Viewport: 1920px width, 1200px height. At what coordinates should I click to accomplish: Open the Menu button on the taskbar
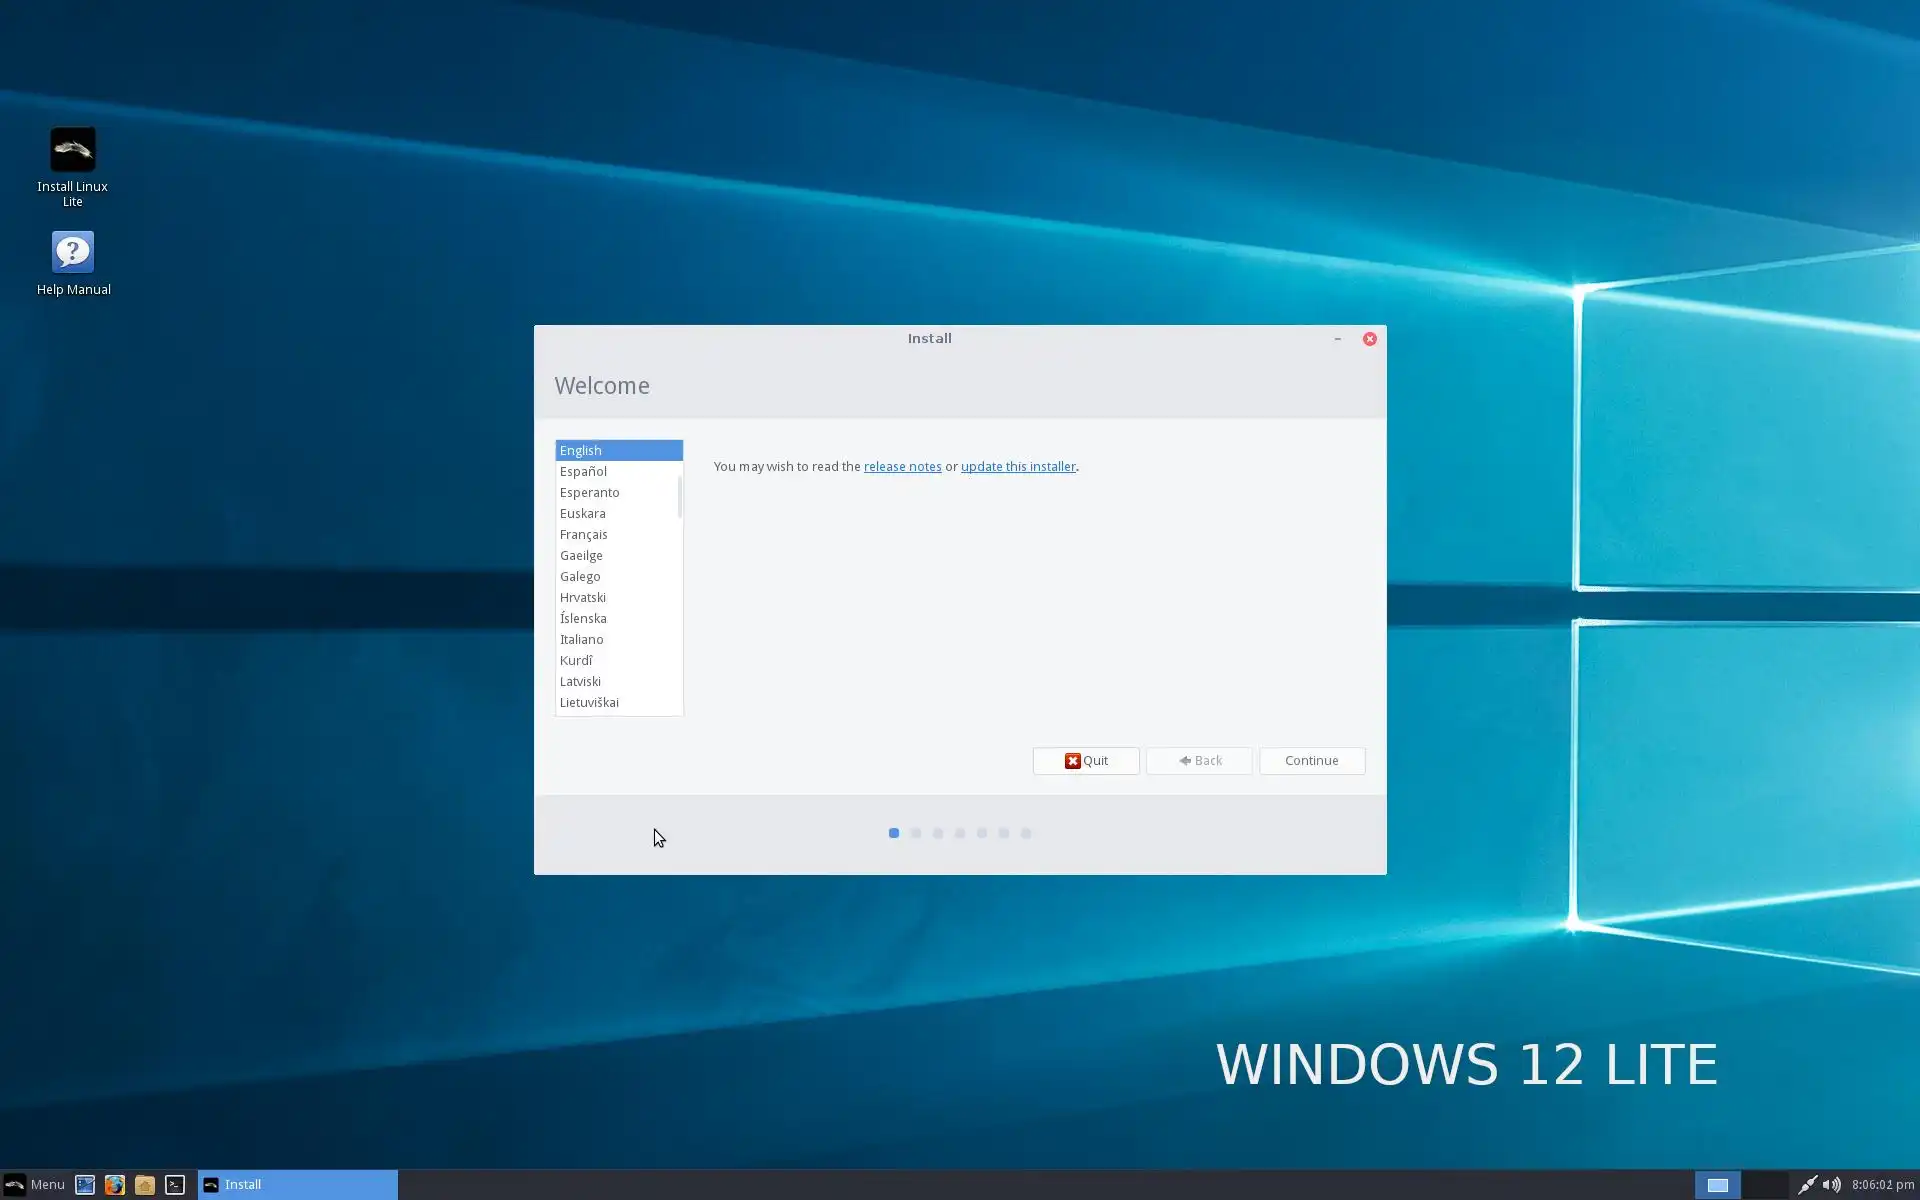[x=35, y=1185]
